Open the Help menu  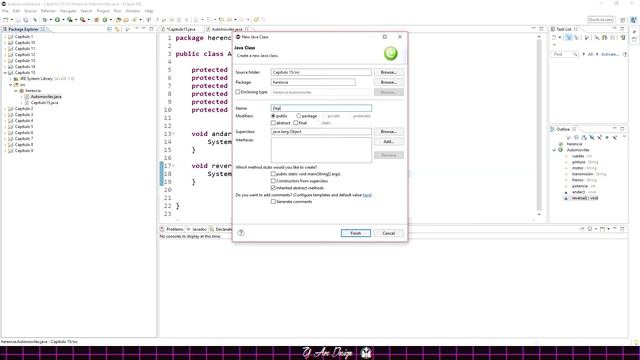point(149,11)
